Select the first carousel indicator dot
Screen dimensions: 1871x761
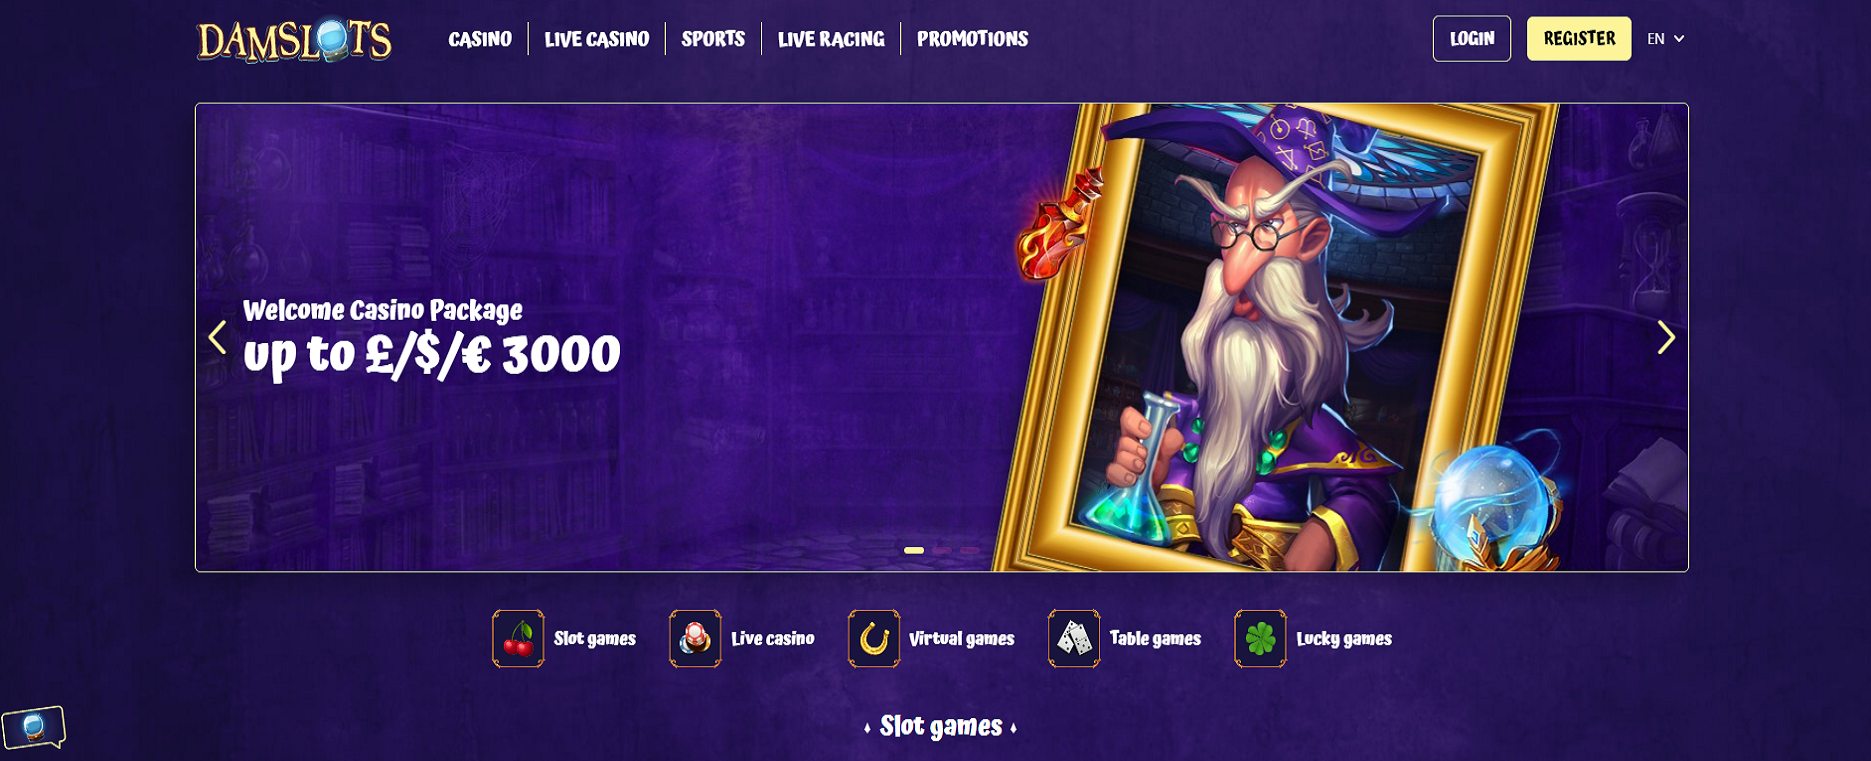(x=914, y=550)
